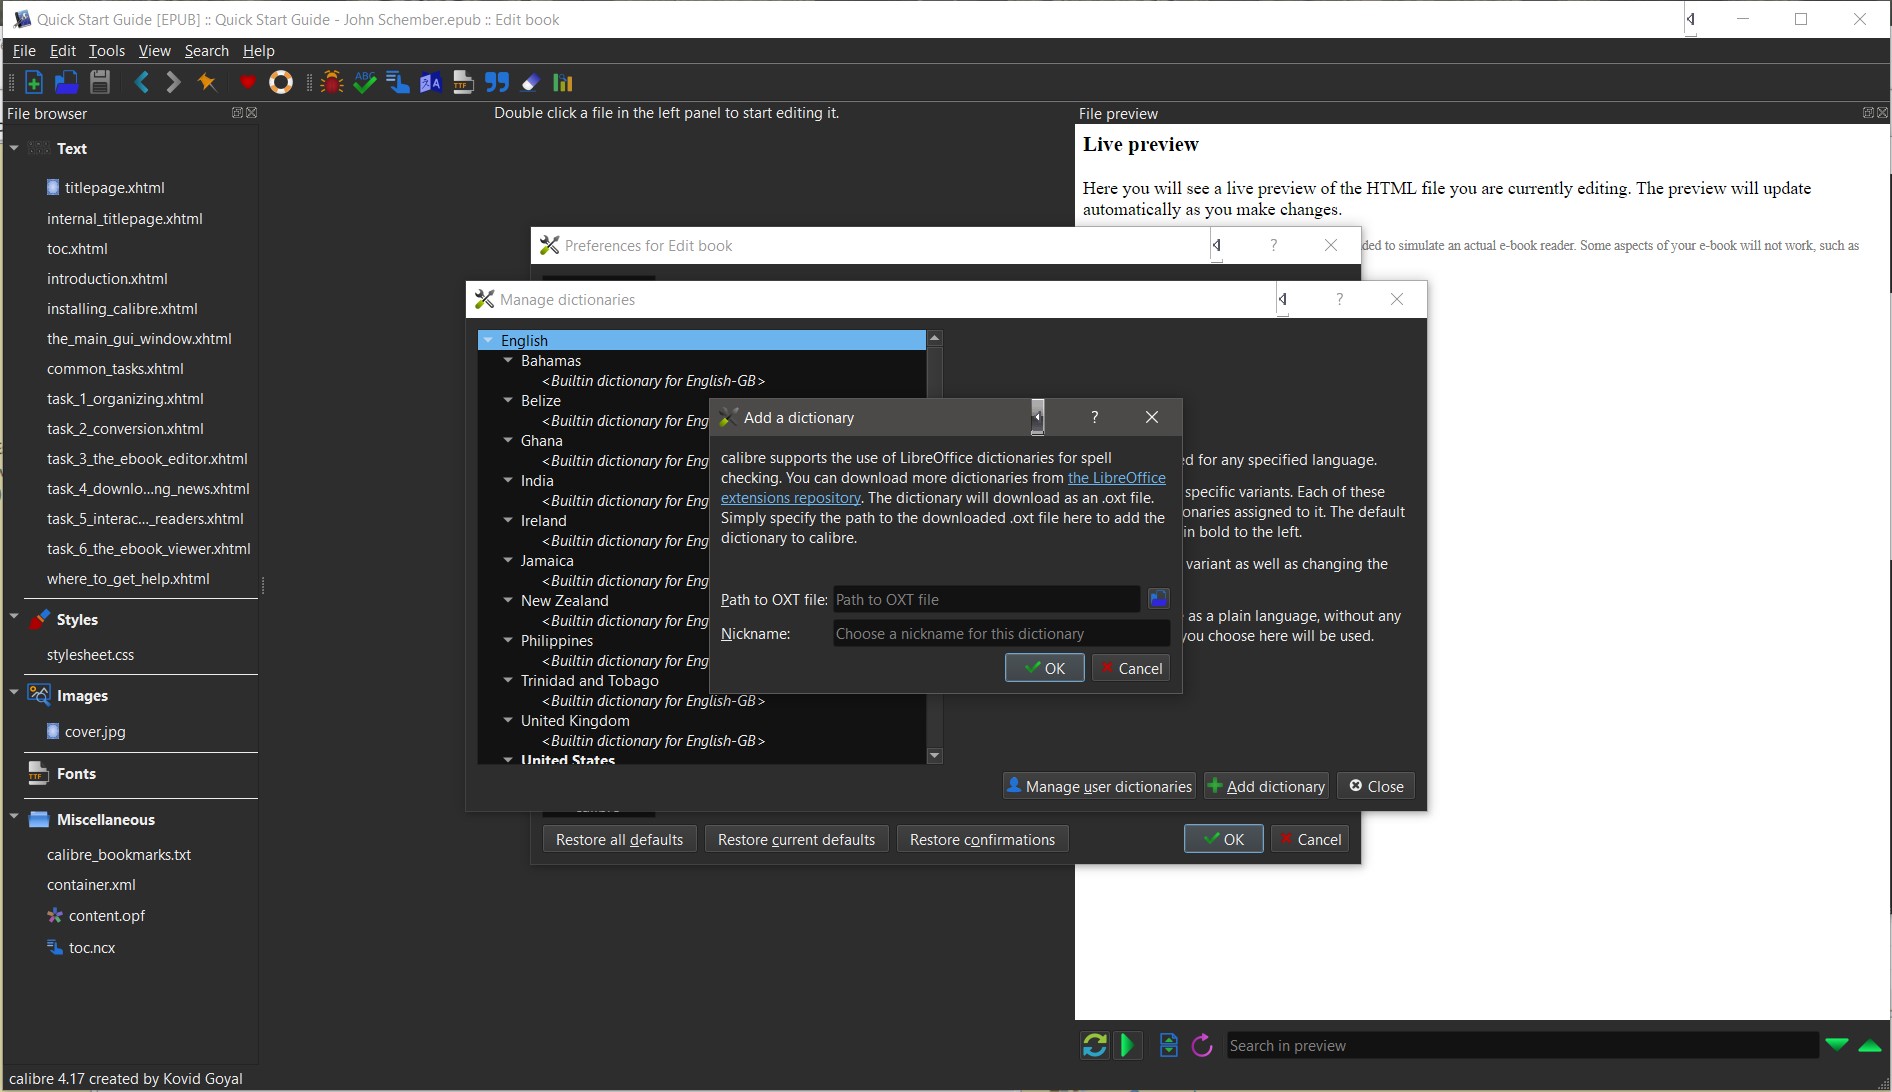
Task: Click the import files folder icon
Action: tap(67, 83)
